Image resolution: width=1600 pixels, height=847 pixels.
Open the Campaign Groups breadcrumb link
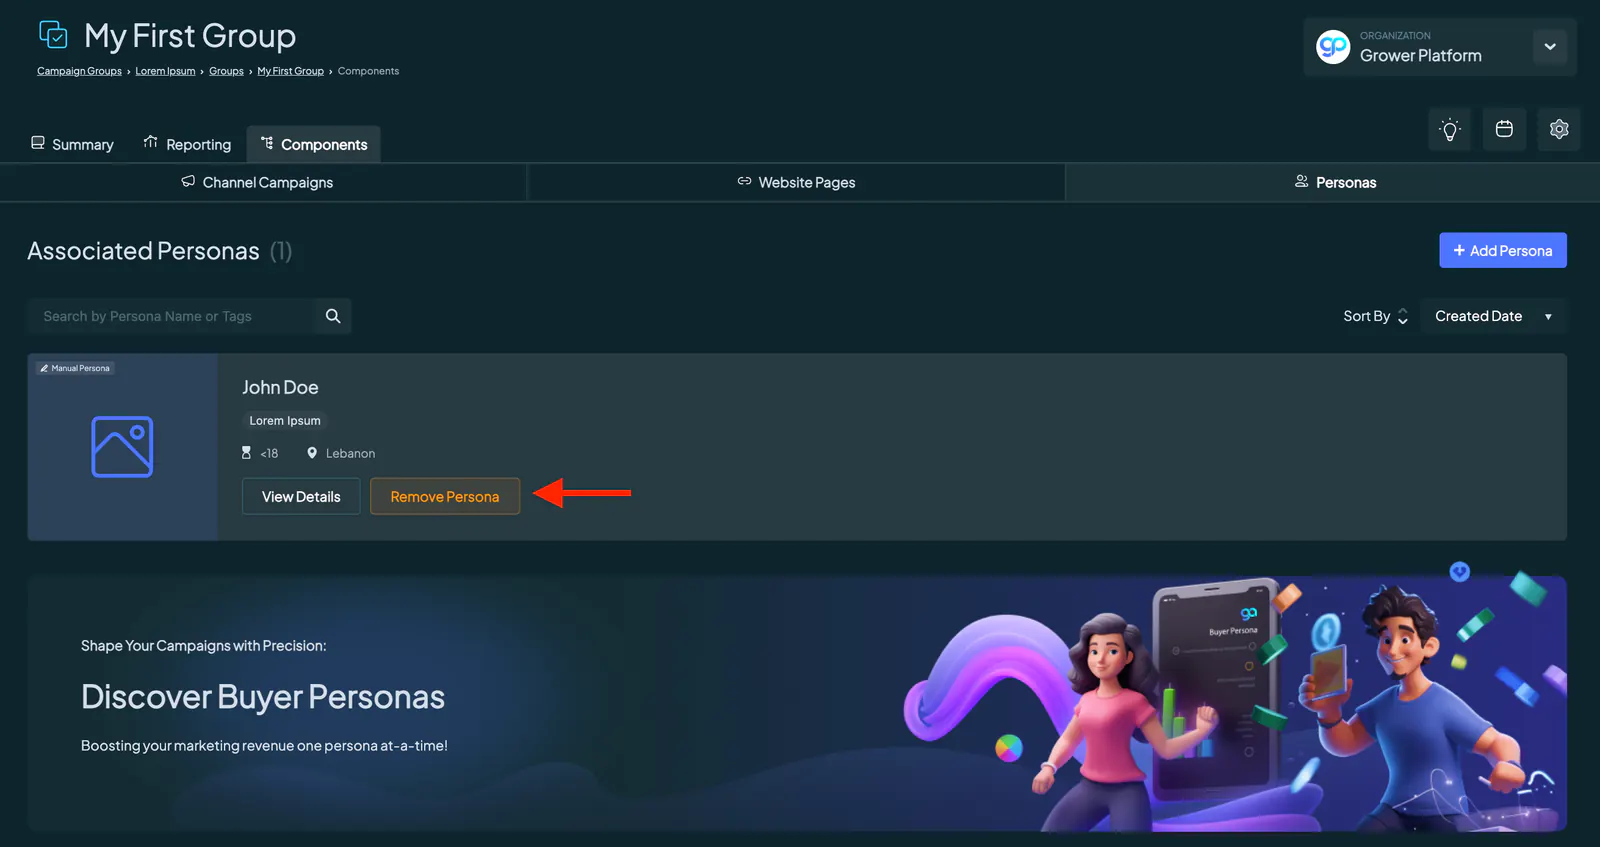pyautogui.click(x=79, y=71)
